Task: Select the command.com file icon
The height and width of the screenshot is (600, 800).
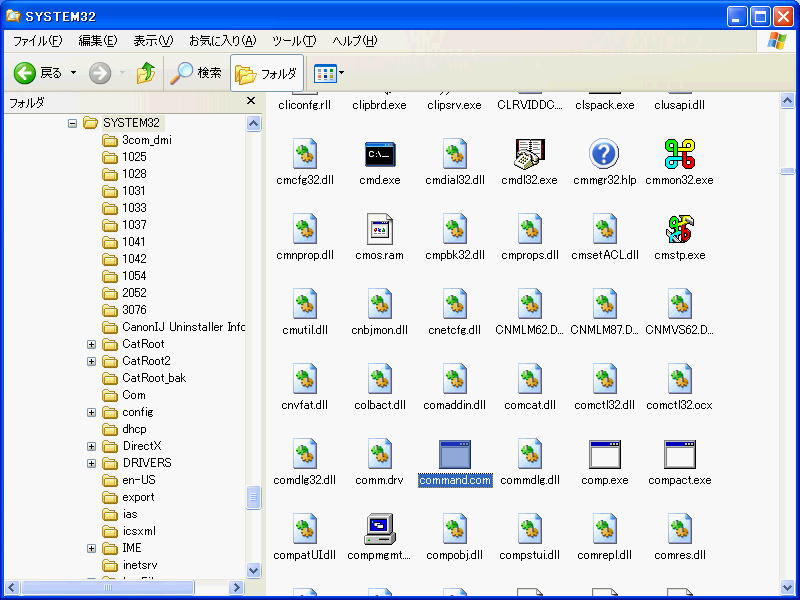Action: click(x=455, y=454)
